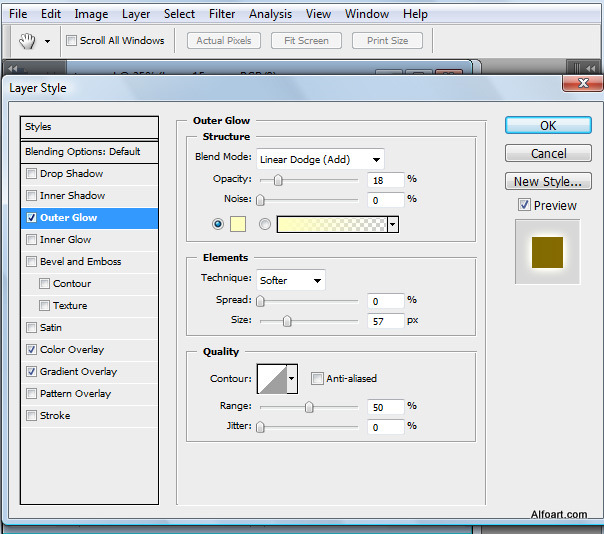Open the Filter menu

pyautogui.click(x=222, y=14)
